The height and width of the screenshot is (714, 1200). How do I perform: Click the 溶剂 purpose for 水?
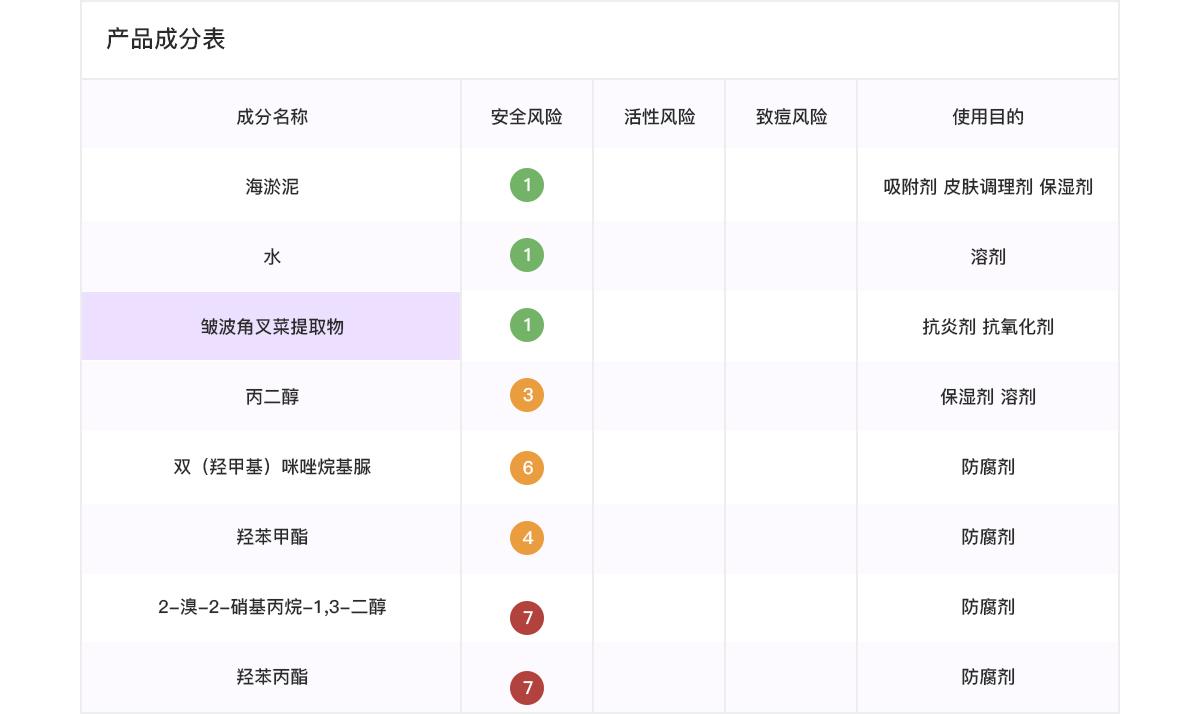(988, 257)
